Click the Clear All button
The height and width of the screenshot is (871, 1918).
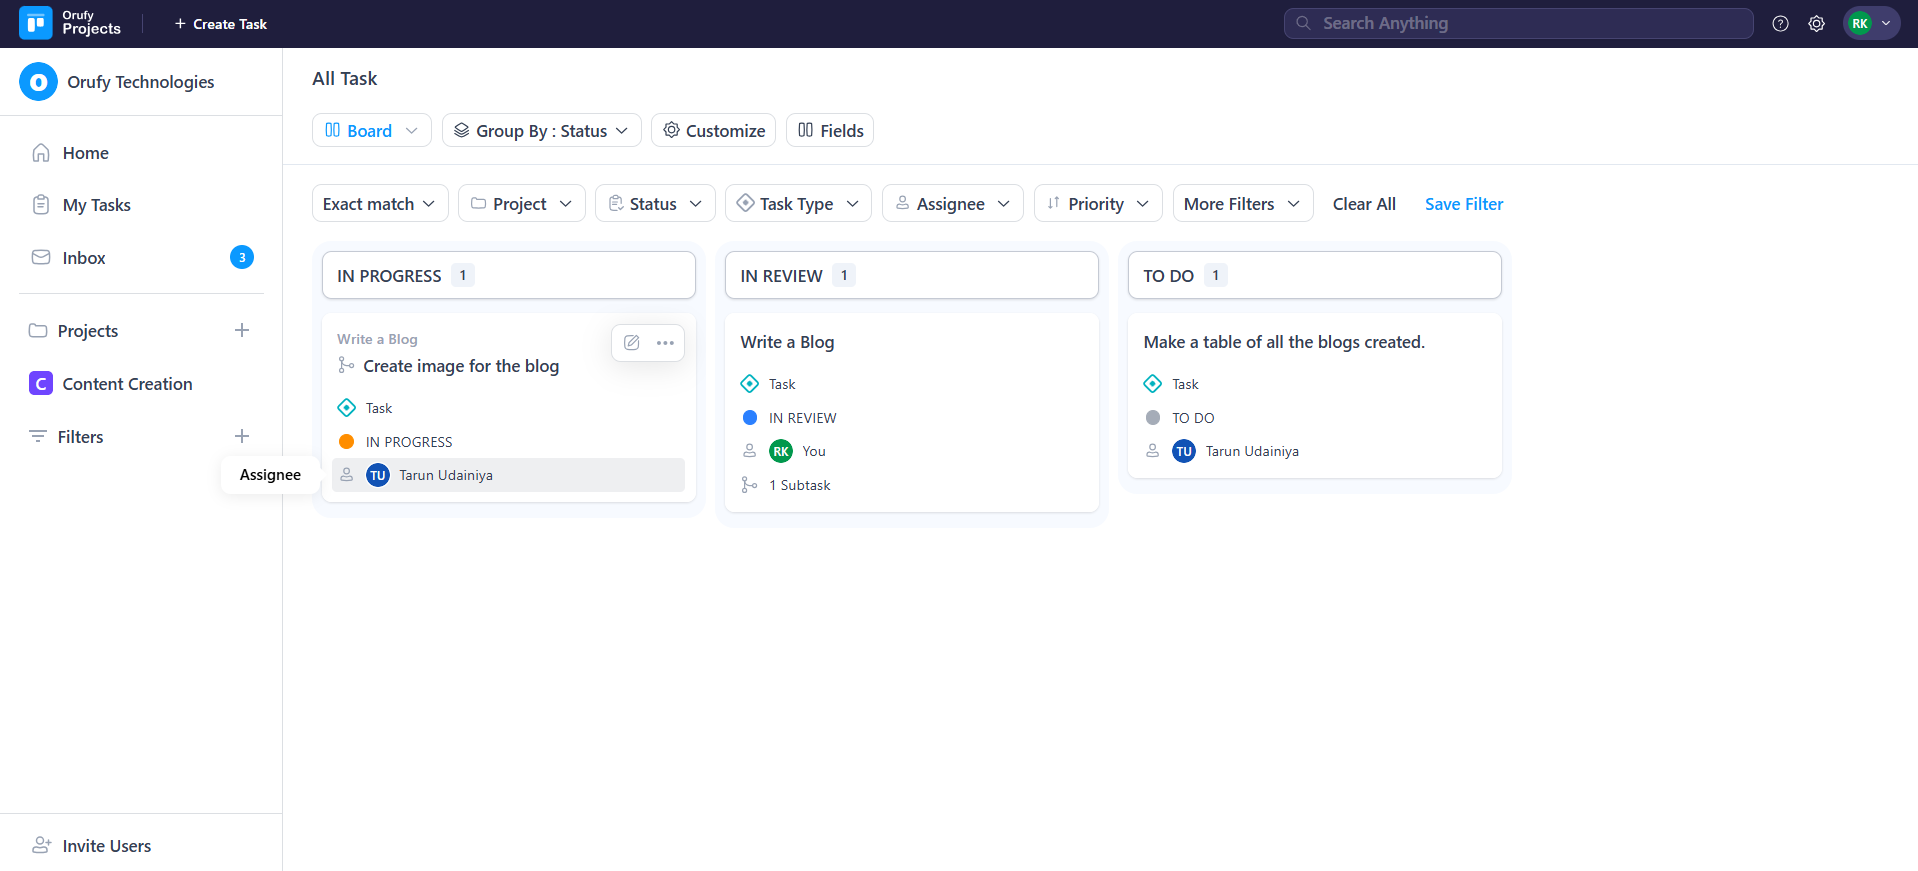pyautogui.click(x=1363, y=204)
